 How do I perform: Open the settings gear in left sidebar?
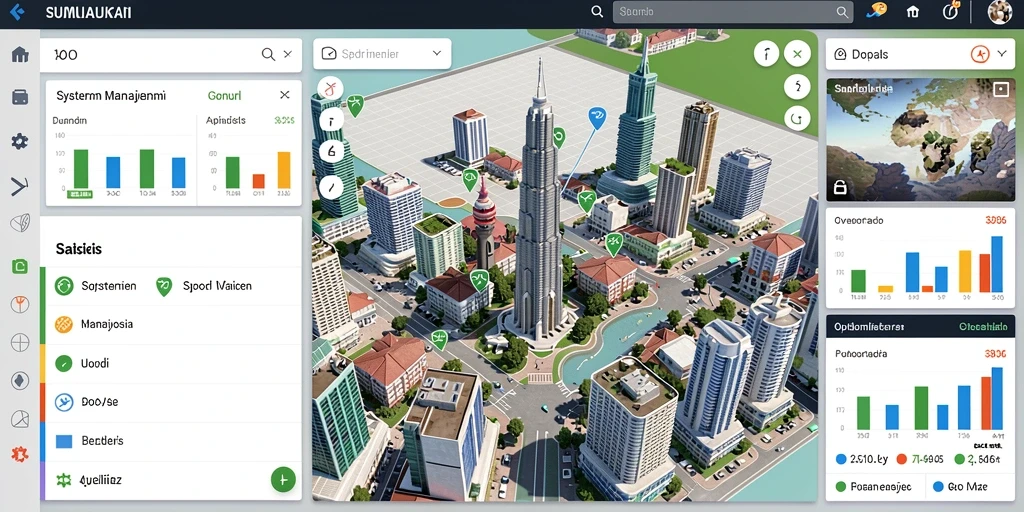click(x=20, y=141)
